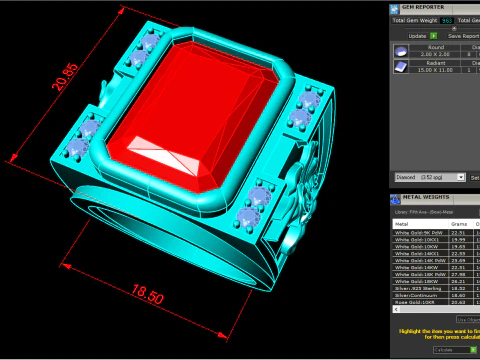Click the Round gem shape label
The height and width of the screenshot is (360, 480).
click(436, 47)
